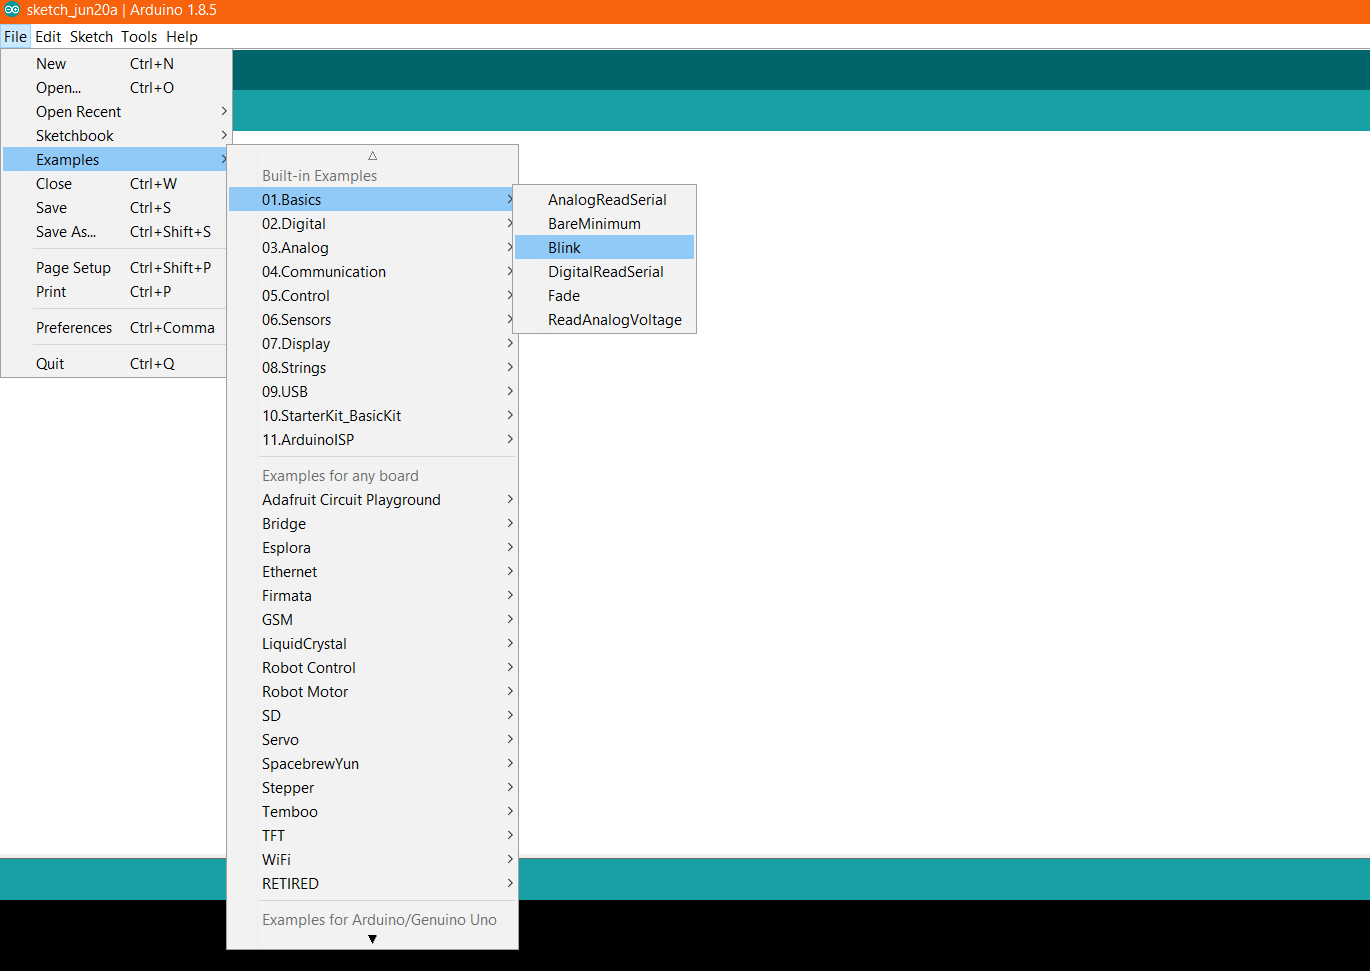Image resolution: width=1370 pixels, height=971 pixels.
Task: Expand SD library examples
Action: pos(372,716)
